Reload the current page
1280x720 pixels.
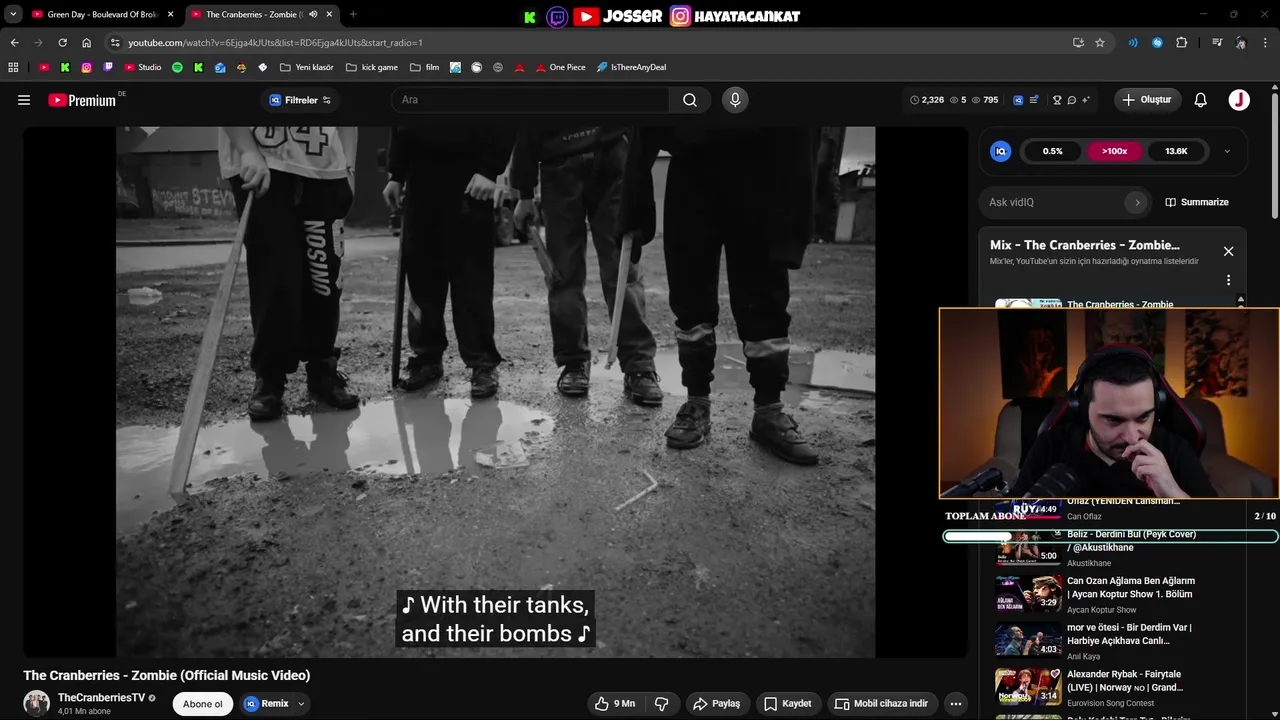pyautogui.click(x=62, y=43)
